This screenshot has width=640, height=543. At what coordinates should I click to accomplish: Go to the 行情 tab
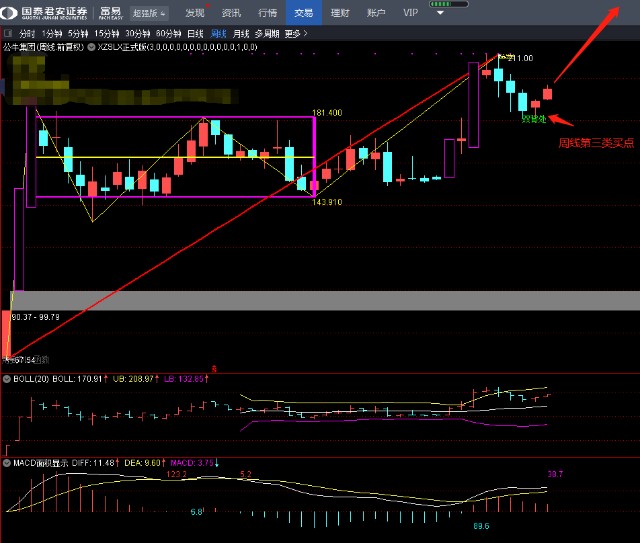pyautogui.click(x=267, y=13)
